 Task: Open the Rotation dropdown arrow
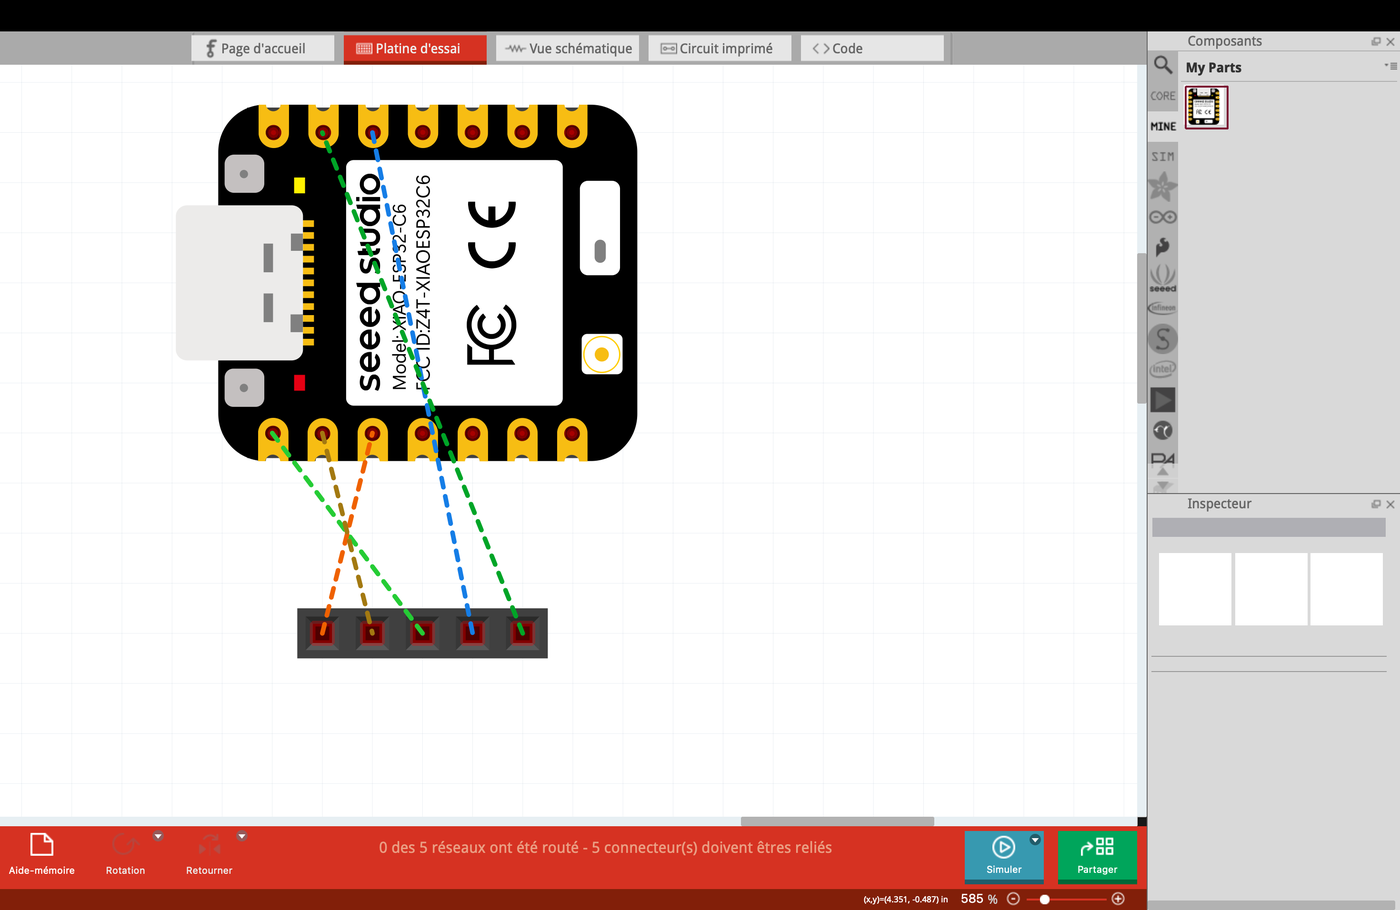(x=158, y=836)
